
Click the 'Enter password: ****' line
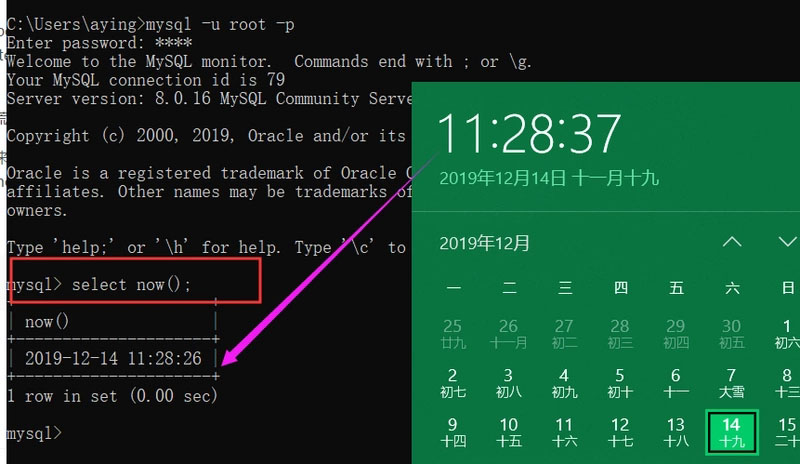pos(99,43)
